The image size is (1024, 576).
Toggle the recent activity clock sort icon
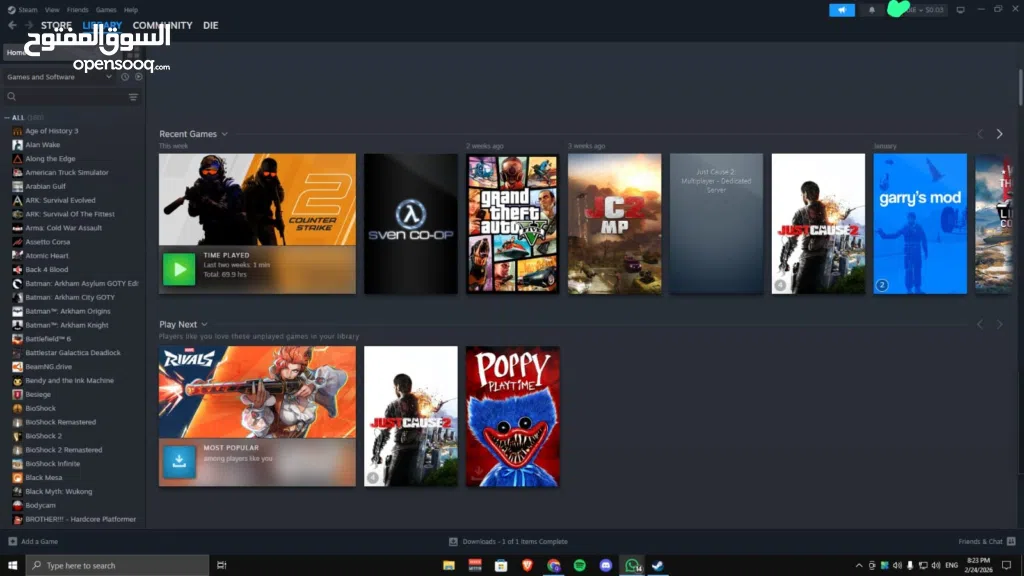tap(125, 77)
